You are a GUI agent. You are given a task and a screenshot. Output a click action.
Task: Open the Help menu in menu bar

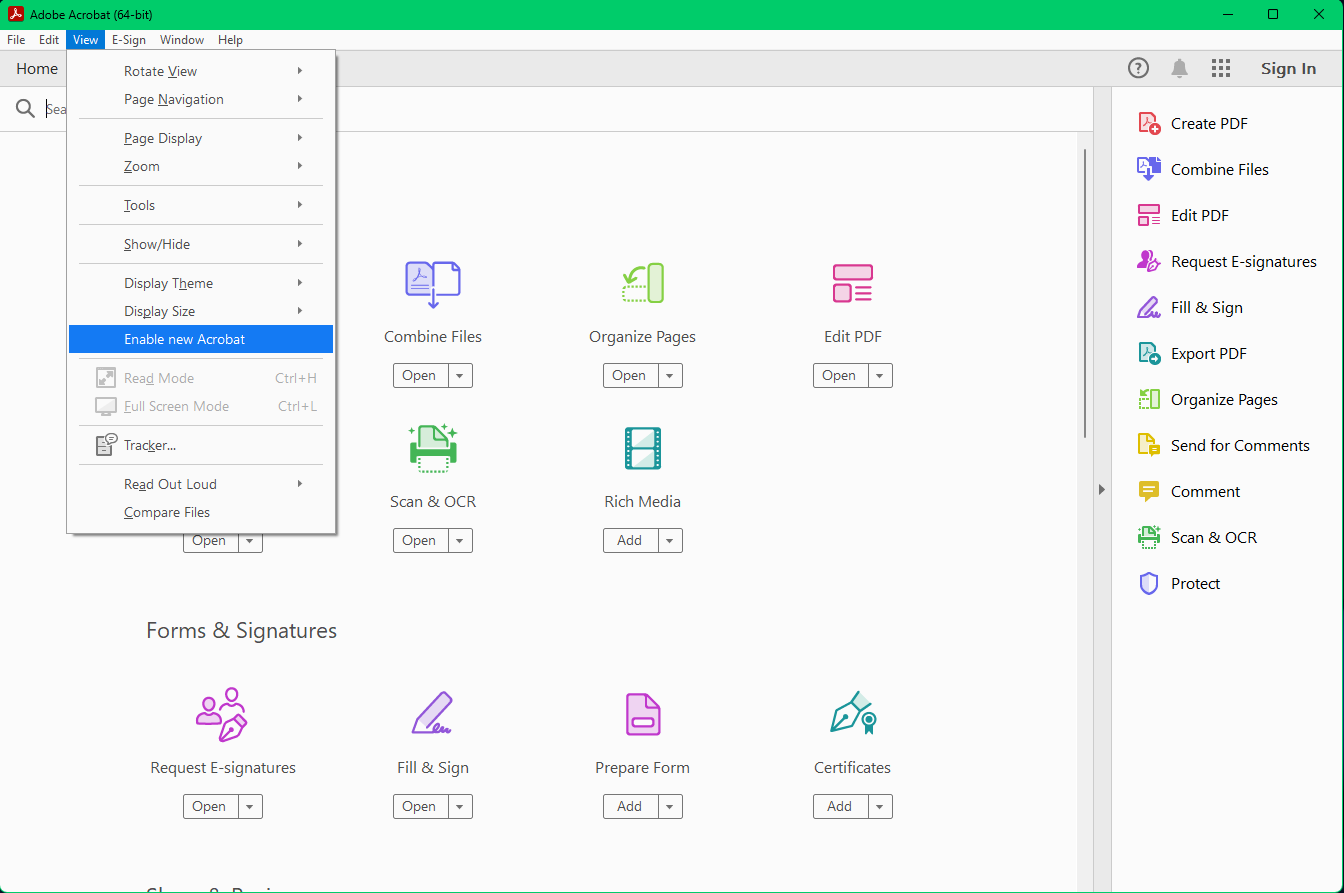[231, 40]
